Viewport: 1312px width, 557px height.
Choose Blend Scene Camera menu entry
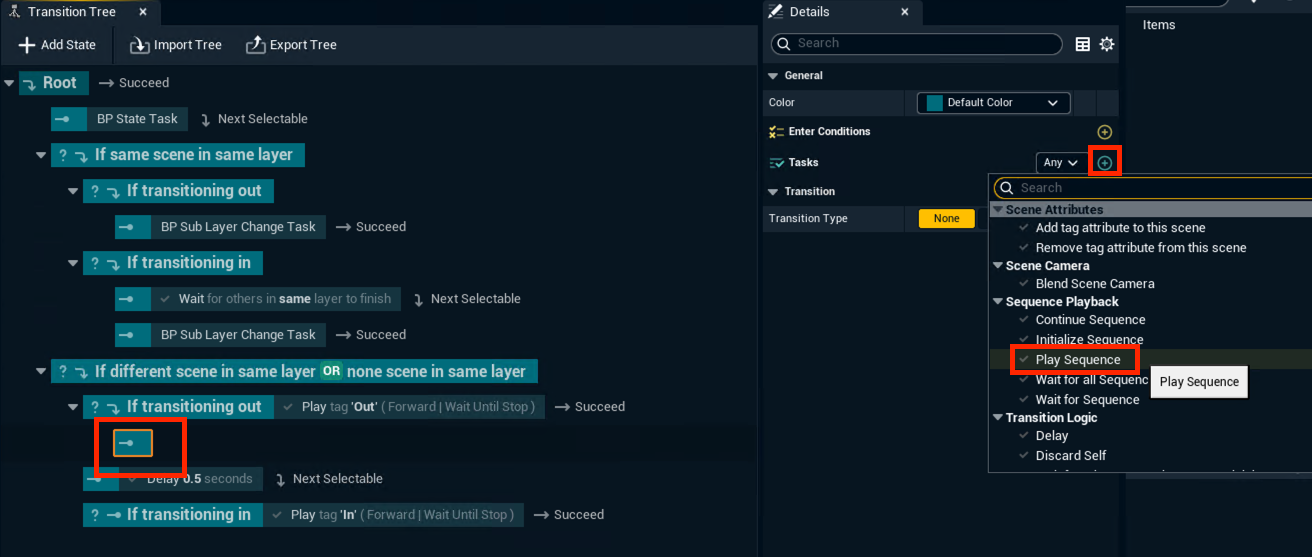1094,284
